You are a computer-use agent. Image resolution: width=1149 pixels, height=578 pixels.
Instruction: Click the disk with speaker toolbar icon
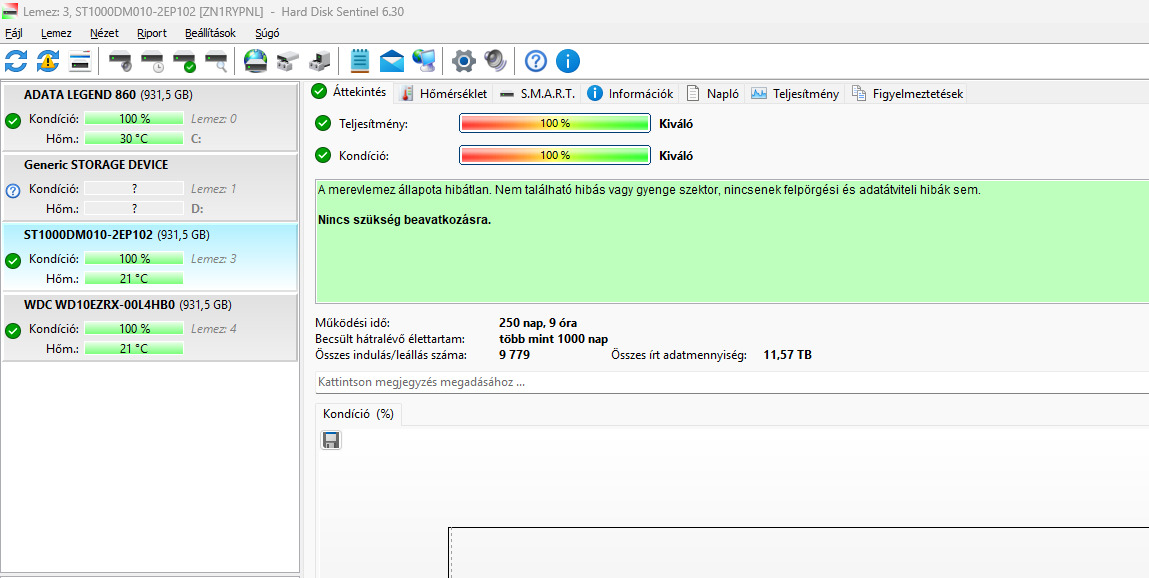[x=120, y=62]
